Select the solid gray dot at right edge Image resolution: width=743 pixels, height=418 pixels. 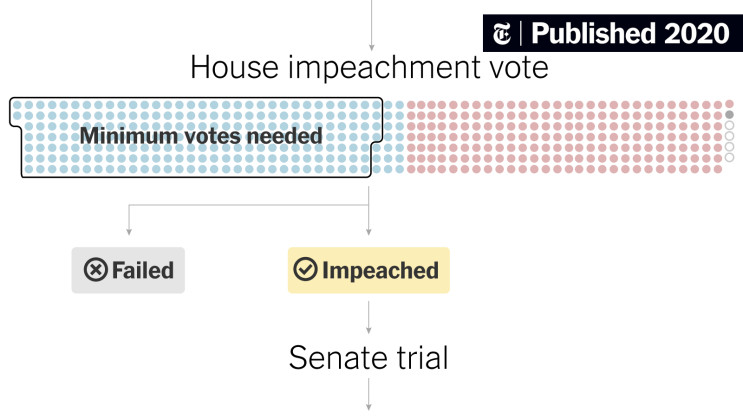729,115
